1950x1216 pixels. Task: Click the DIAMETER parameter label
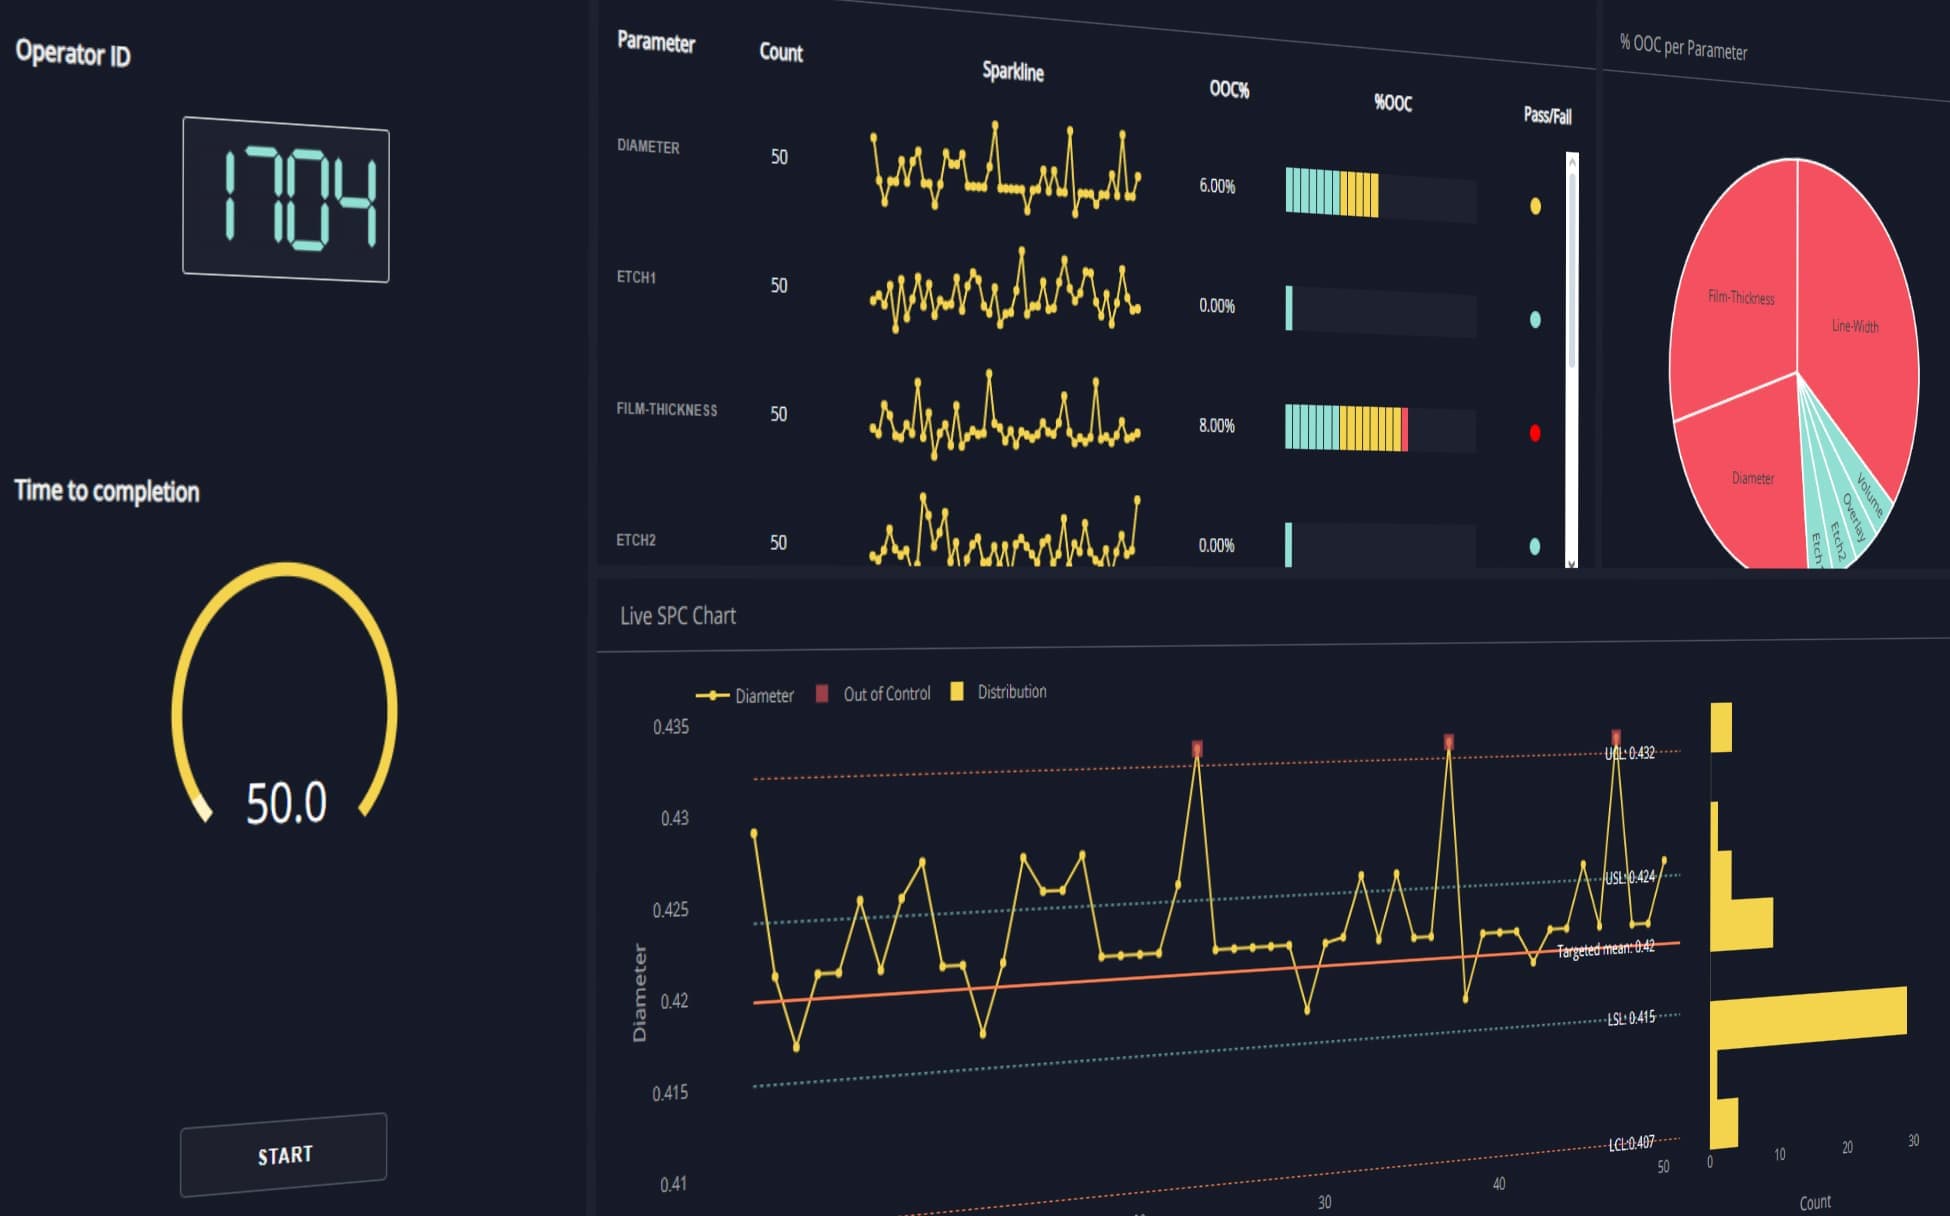pyautogui.click(x=648, y=146)
